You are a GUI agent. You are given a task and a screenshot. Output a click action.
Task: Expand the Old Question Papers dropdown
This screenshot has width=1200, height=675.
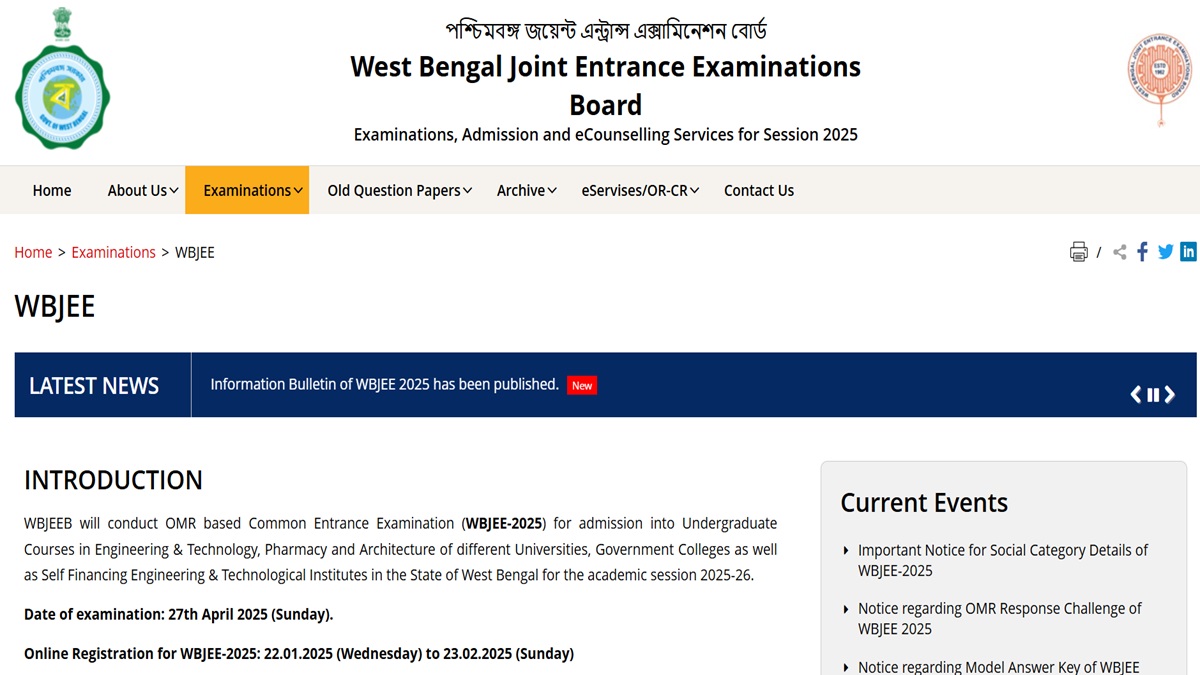pyautogui.click(x=399, y=190)
